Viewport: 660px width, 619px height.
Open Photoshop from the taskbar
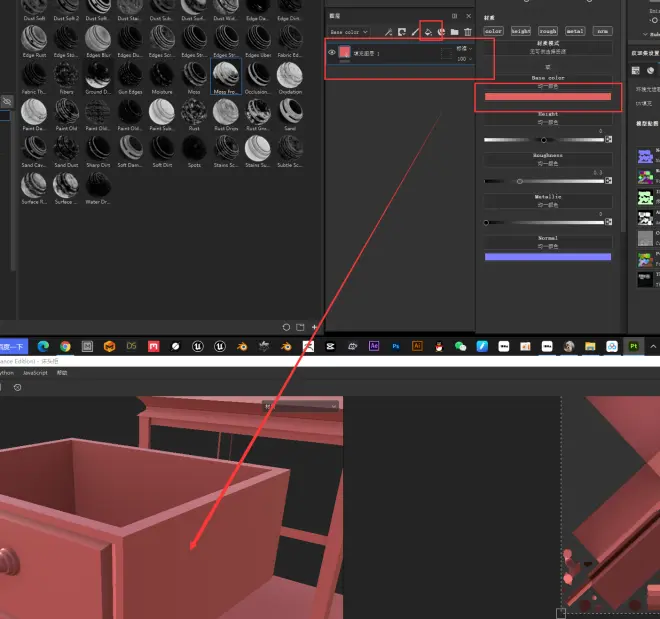pyautogui.click(x=396, y=346)
